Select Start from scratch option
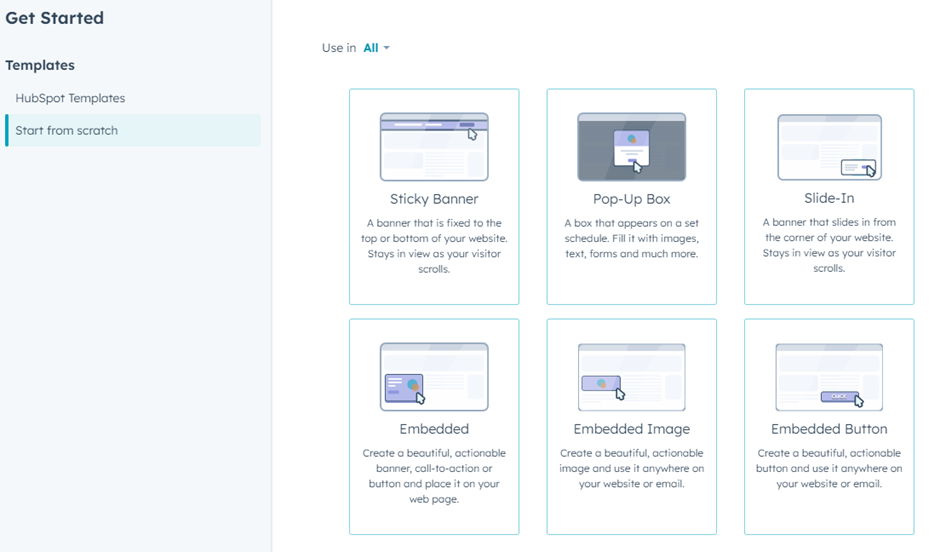 coord(133,131)
